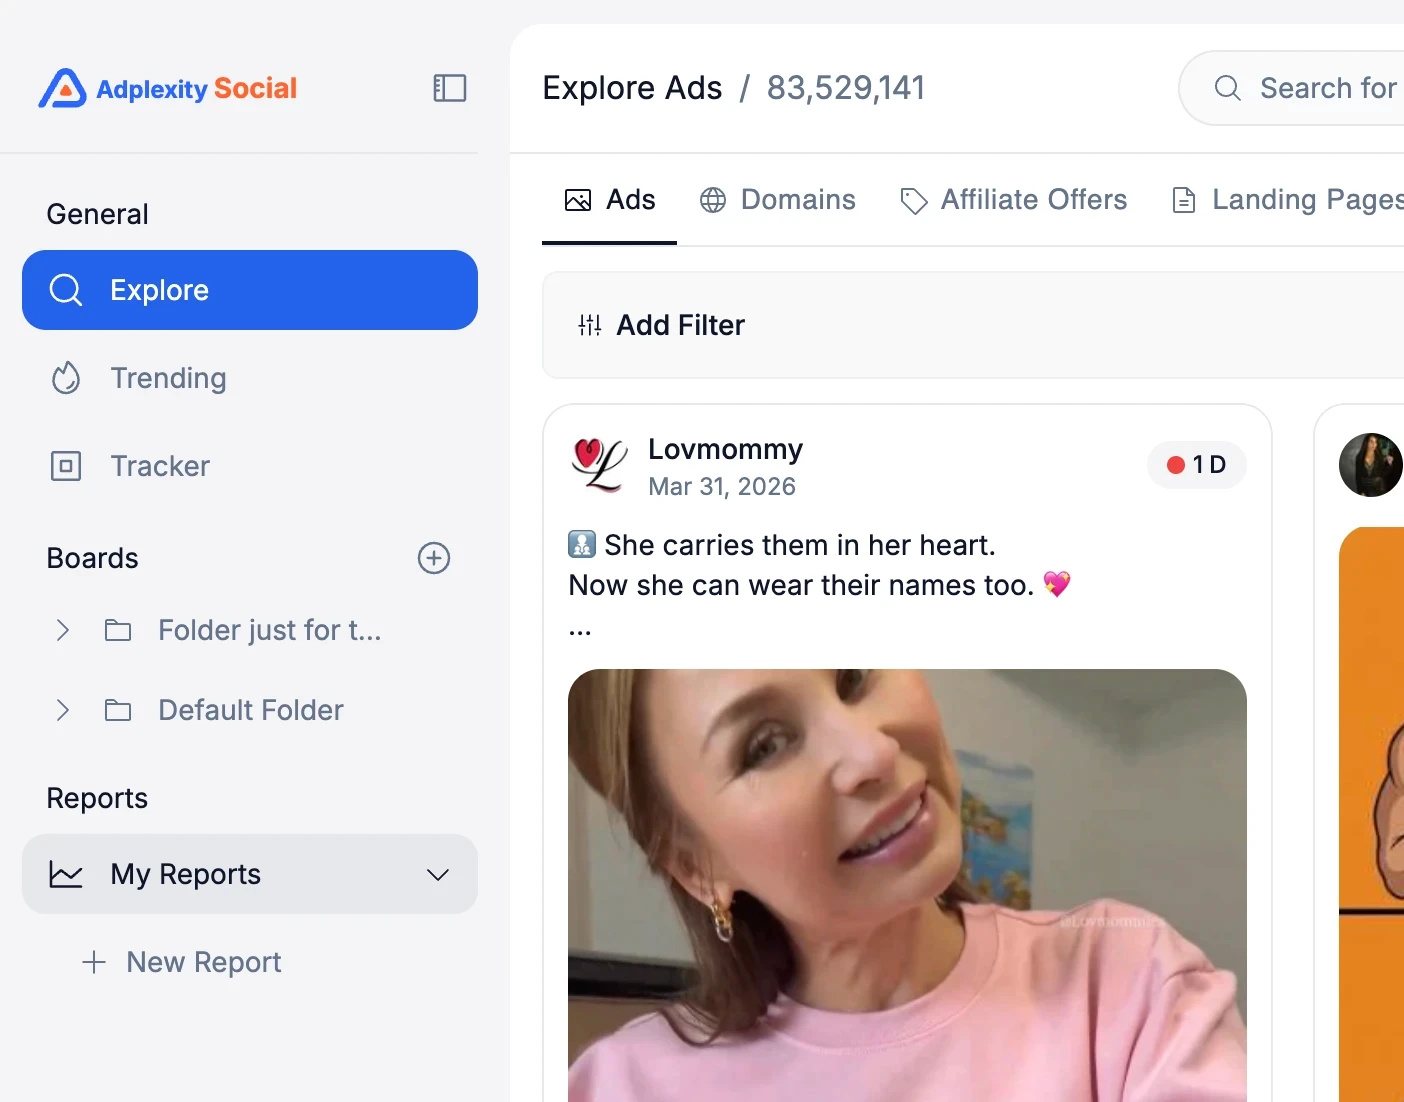Switch to the Affiliate Offers tab
Image resolution: width=1404 pixels, height=1102 pixels.
point(1014,200)
